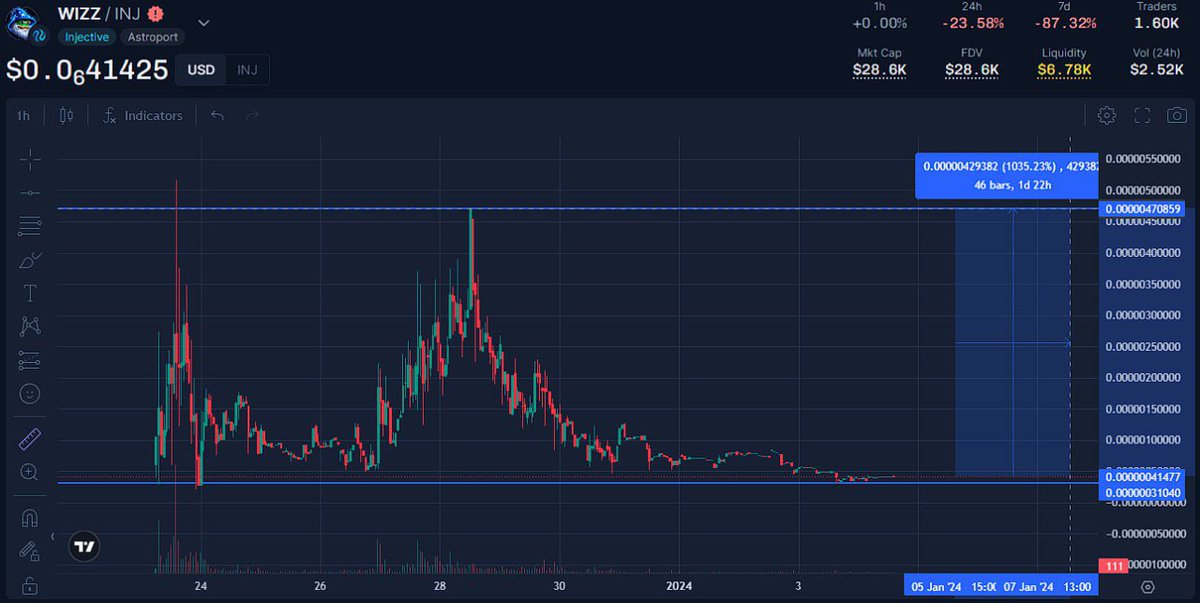The width and height of the screenshot is (1200, 603).
Task: Select the Text annotation tool
Action: click(28, 293)
